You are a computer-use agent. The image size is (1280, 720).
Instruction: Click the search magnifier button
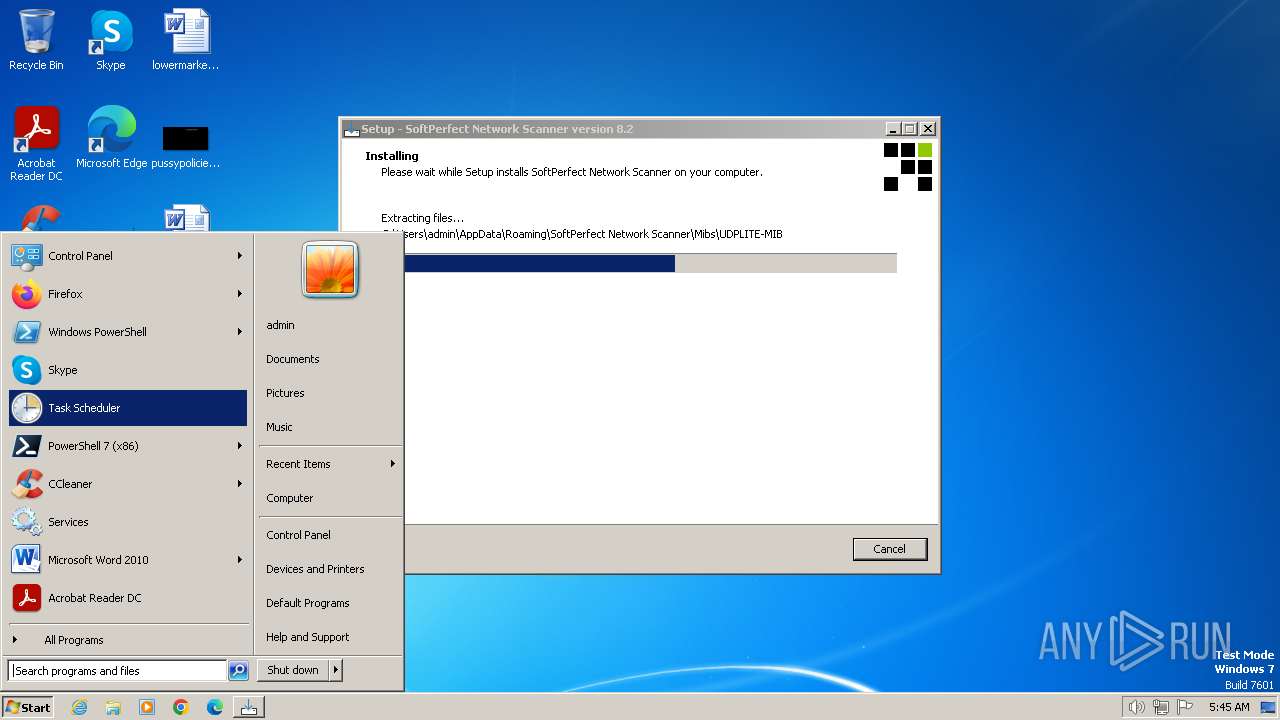(238, 671)
